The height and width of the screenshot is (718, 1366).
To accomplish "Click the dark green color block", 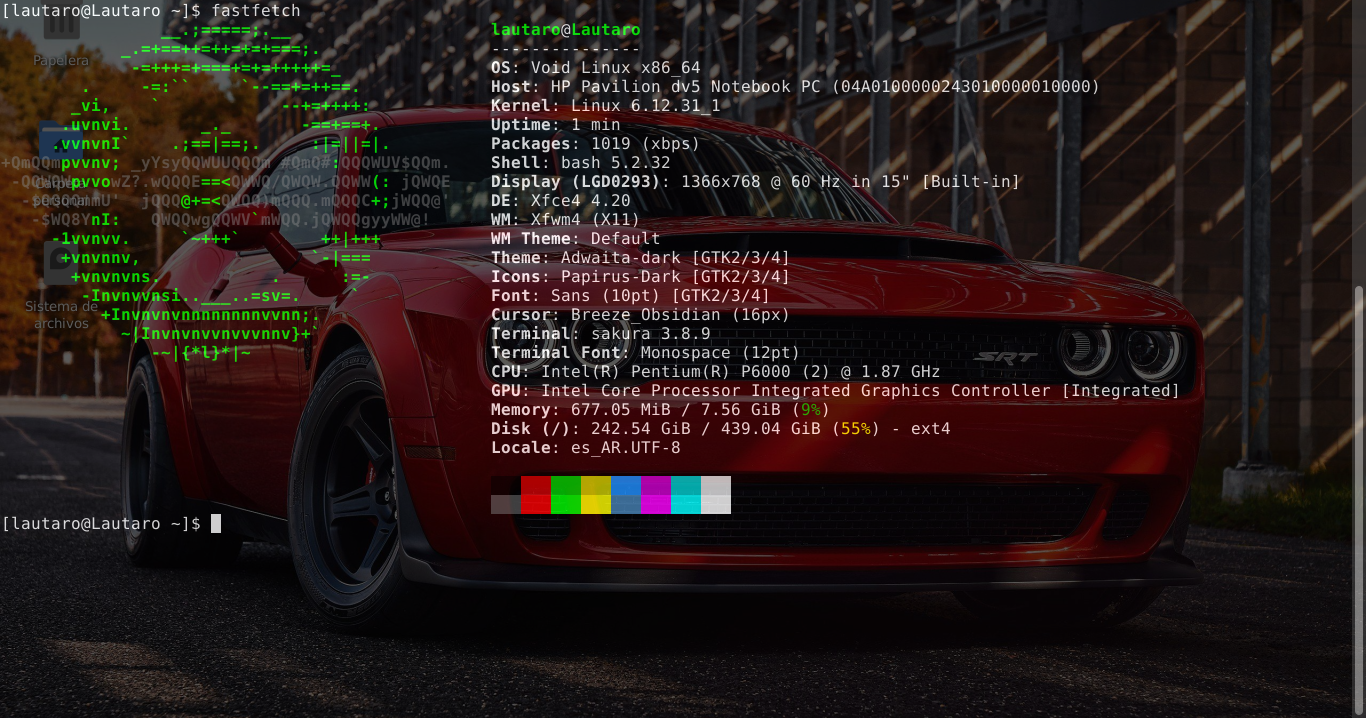I will click(x=566, y=485).
